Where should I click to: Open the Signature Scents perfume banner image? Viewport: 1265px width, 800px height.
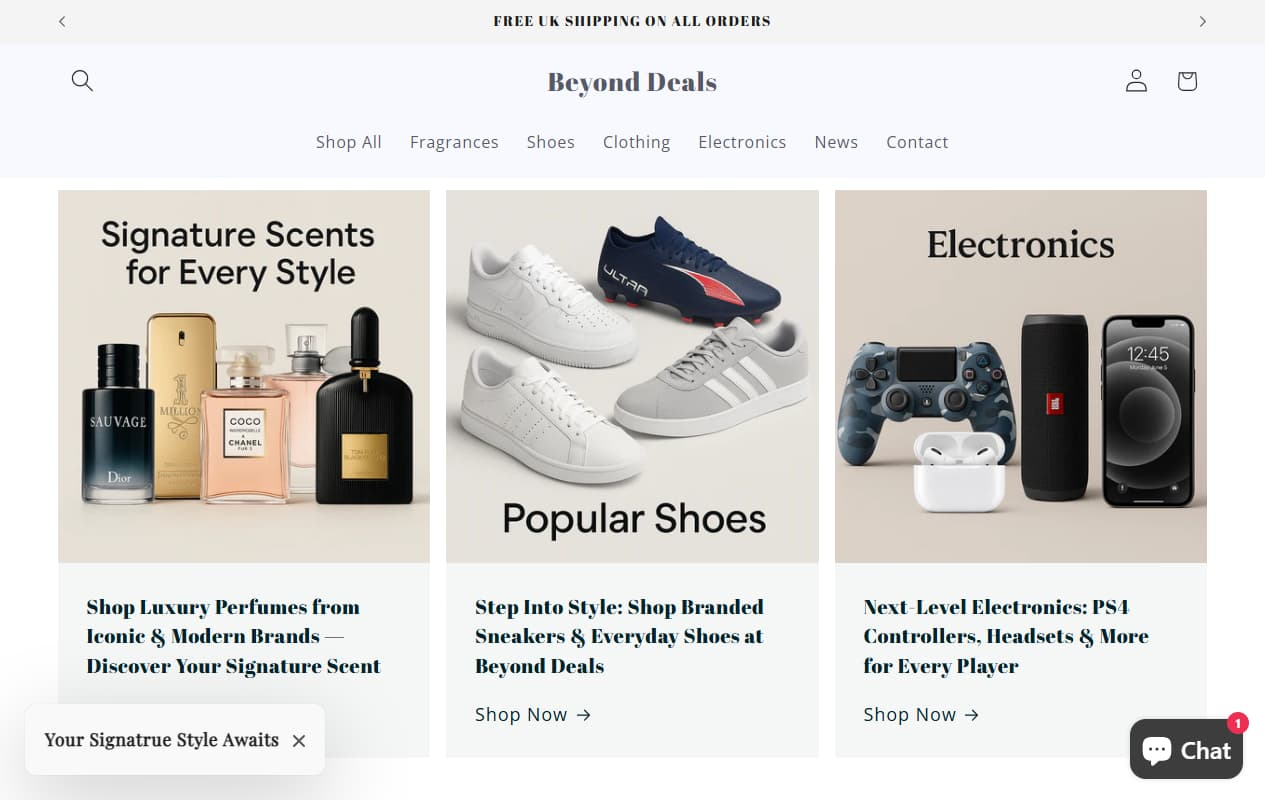tap(244, 376)
